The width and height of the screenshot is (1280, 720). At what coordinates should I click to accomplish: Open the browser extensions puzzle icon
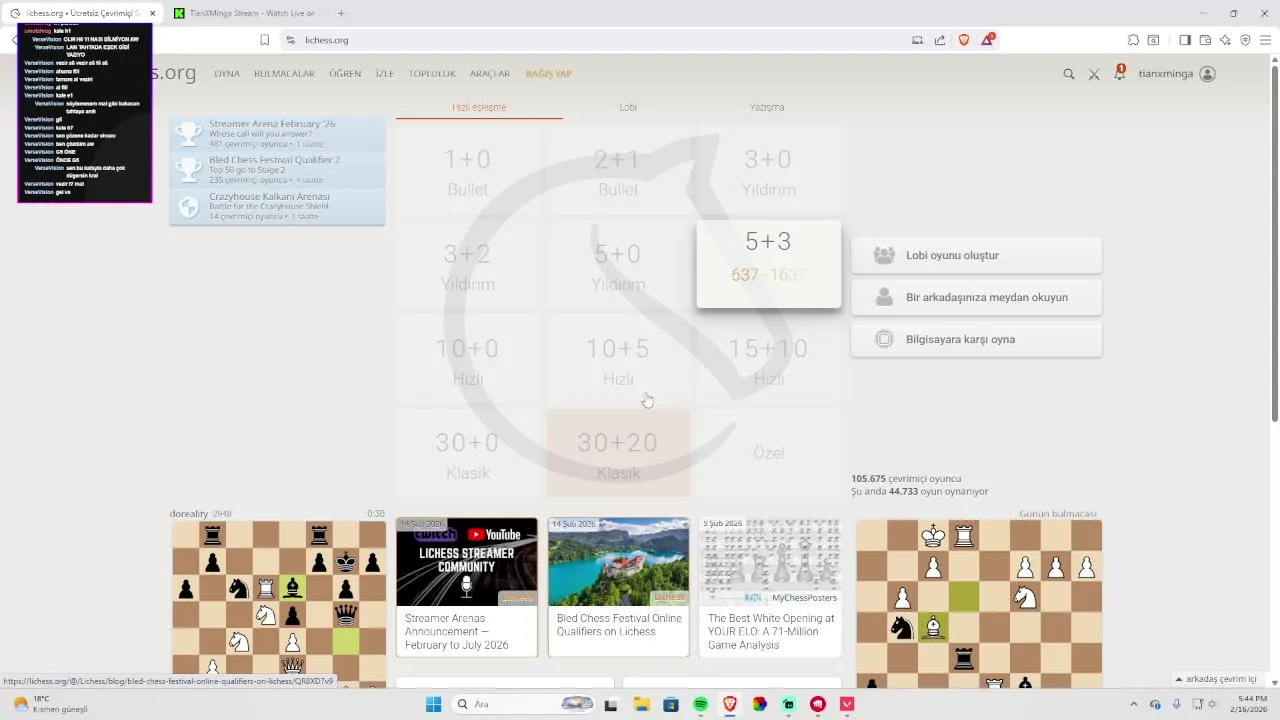click(x=1133, y=40)
